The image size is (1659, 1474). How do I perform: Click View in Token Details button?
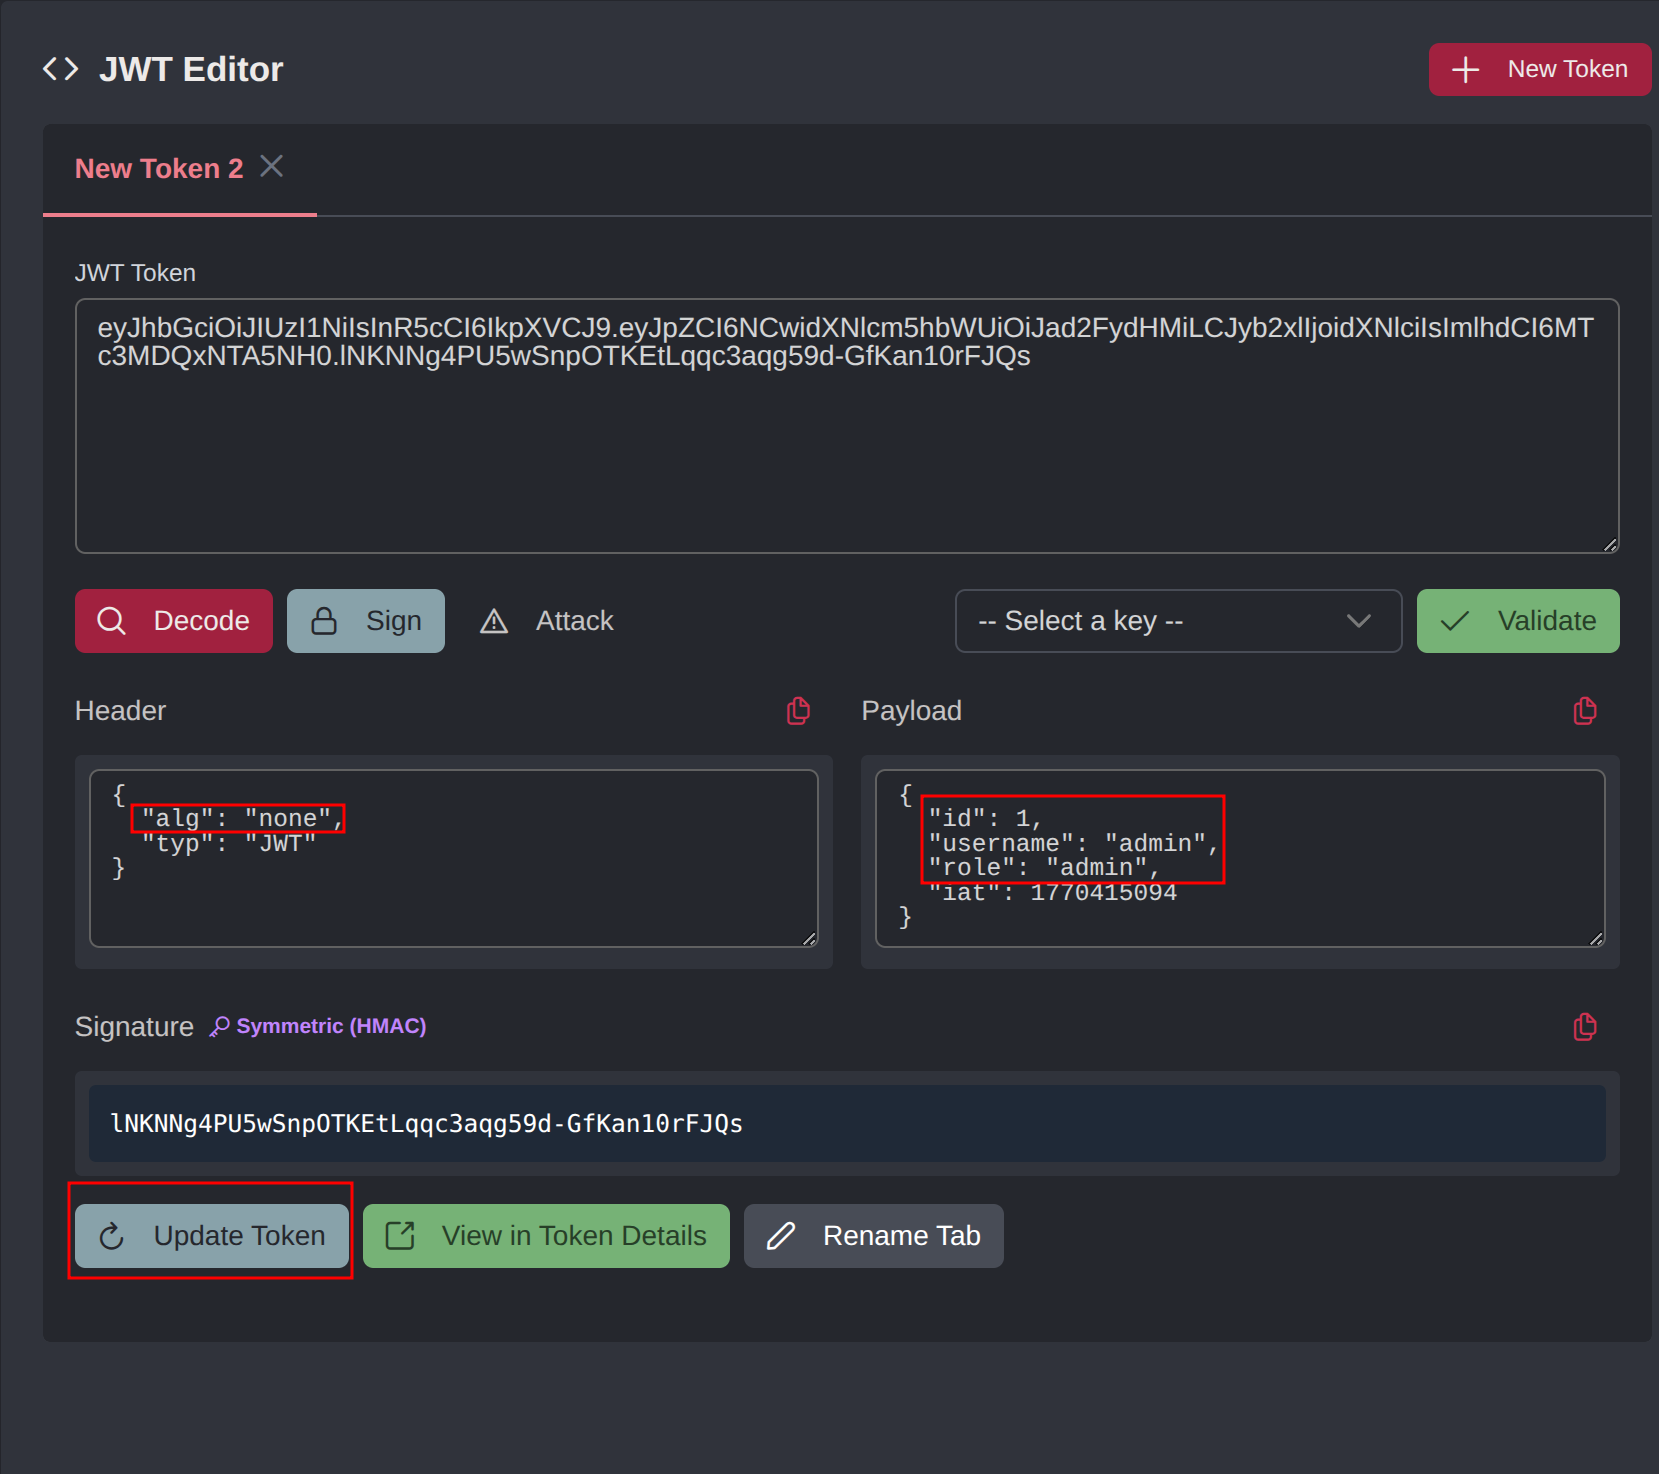click(546, 1236)
